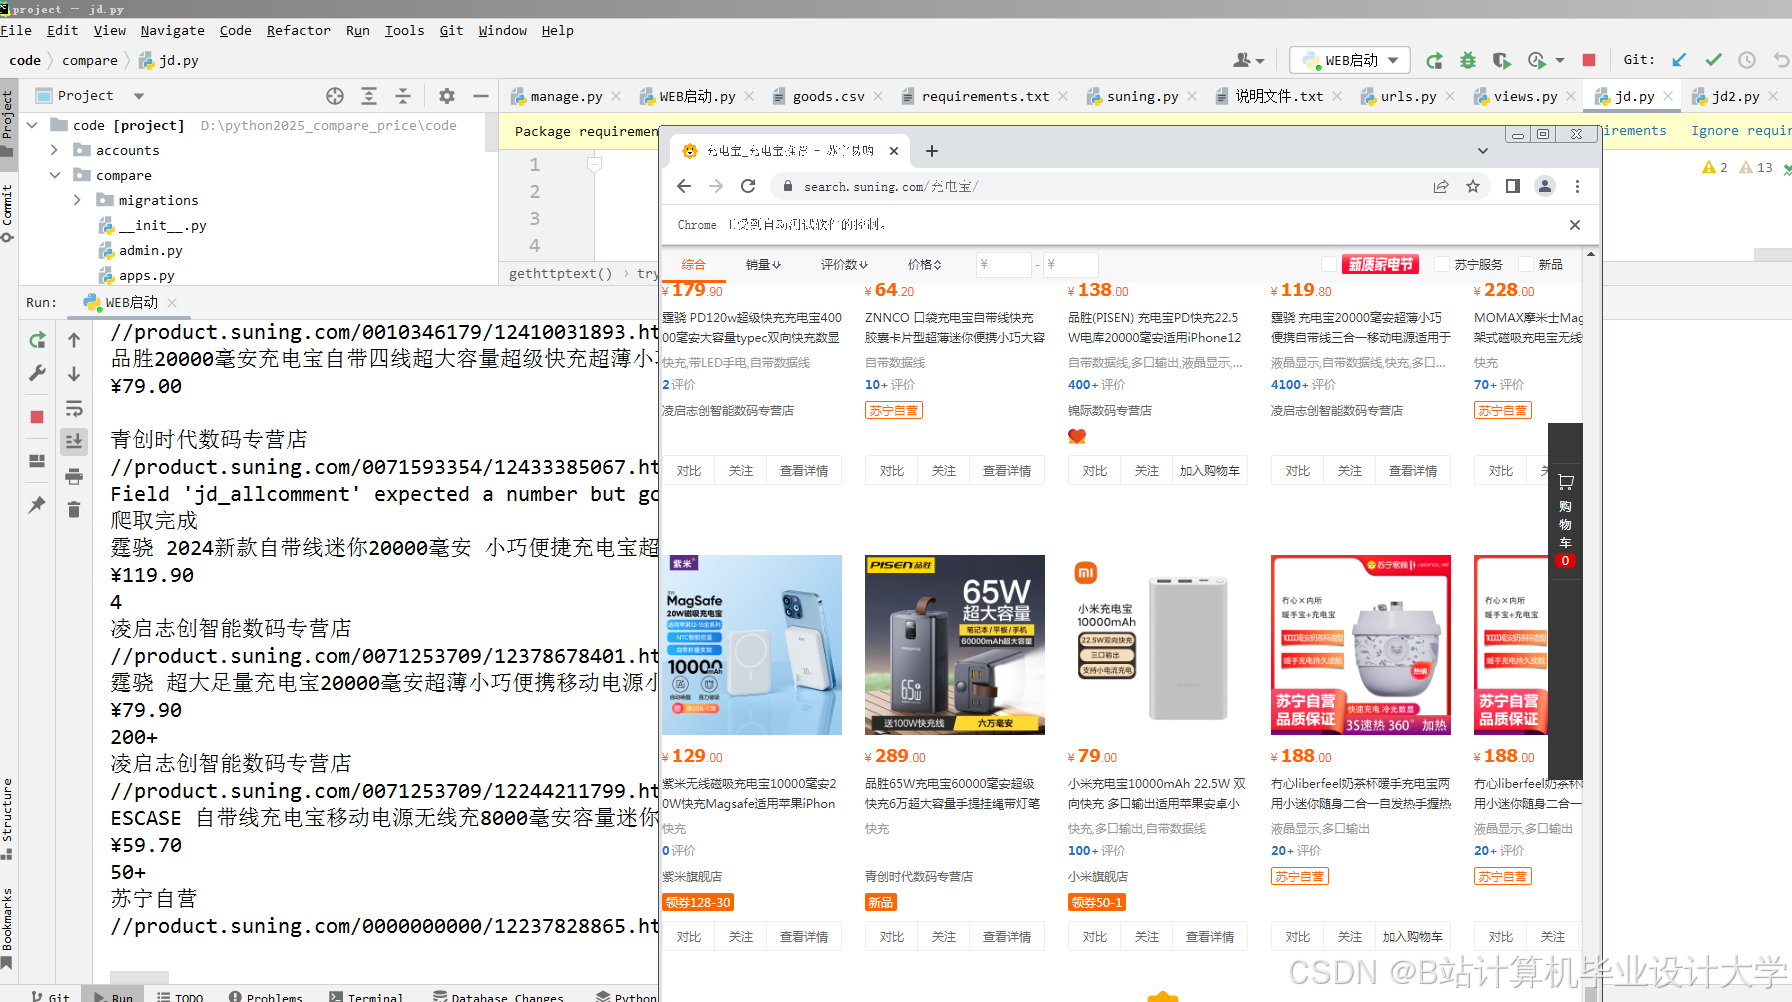Viewport: 1792px width, 1002px height.
Task: Stop the running process with red square
Action: click(x=1589, y=60)
